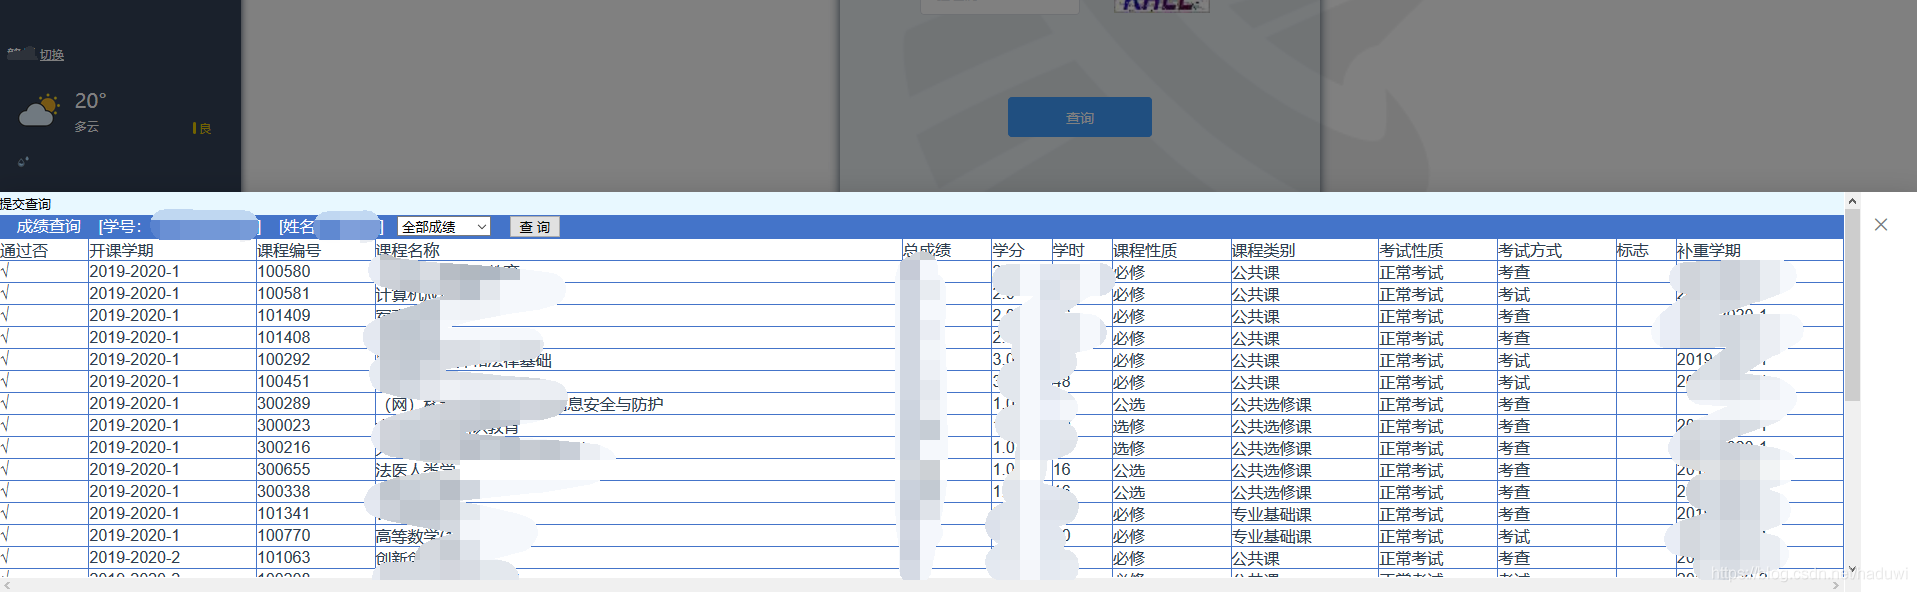1917x592 pixels.
Task: Close the score popup with the X
Action: [1880, 225]
